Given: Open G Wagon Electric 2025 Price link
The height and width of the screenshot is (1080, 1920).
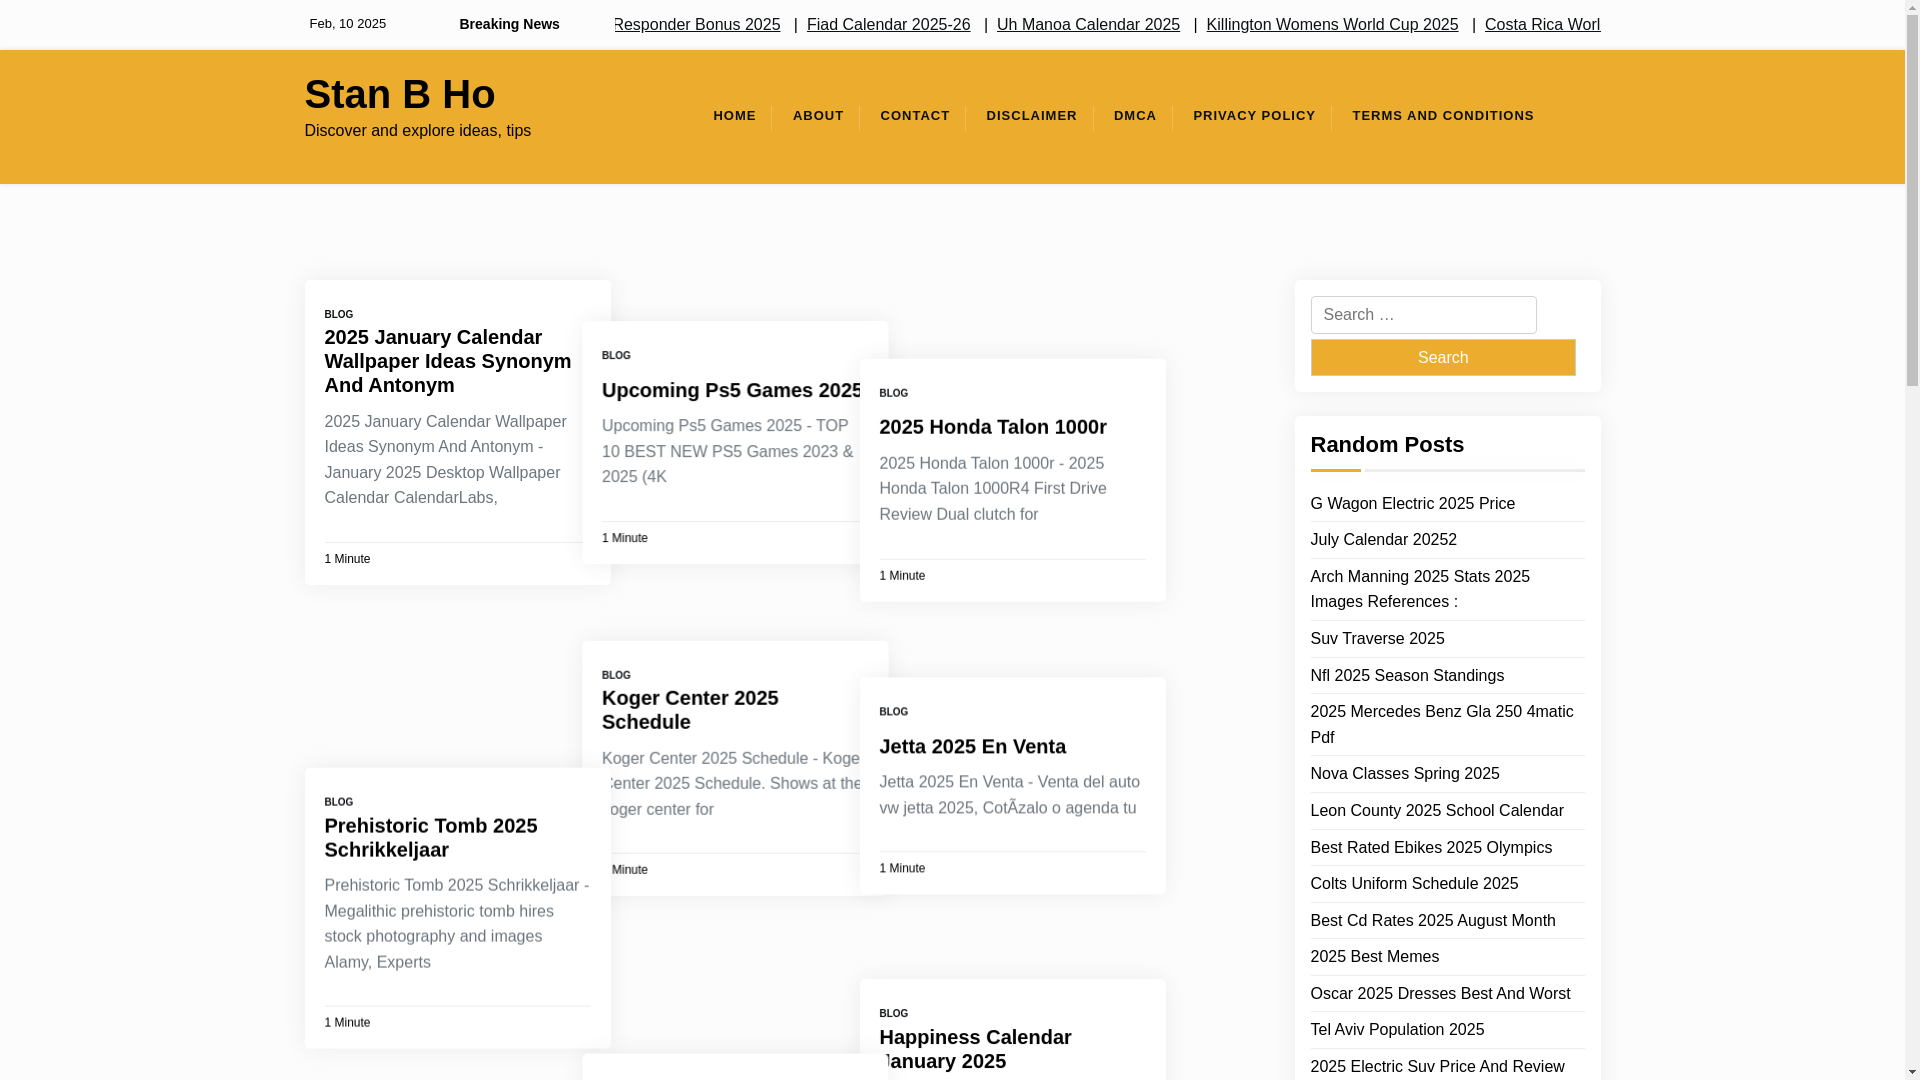Looking at the screenshot, I should (1412, 504).
